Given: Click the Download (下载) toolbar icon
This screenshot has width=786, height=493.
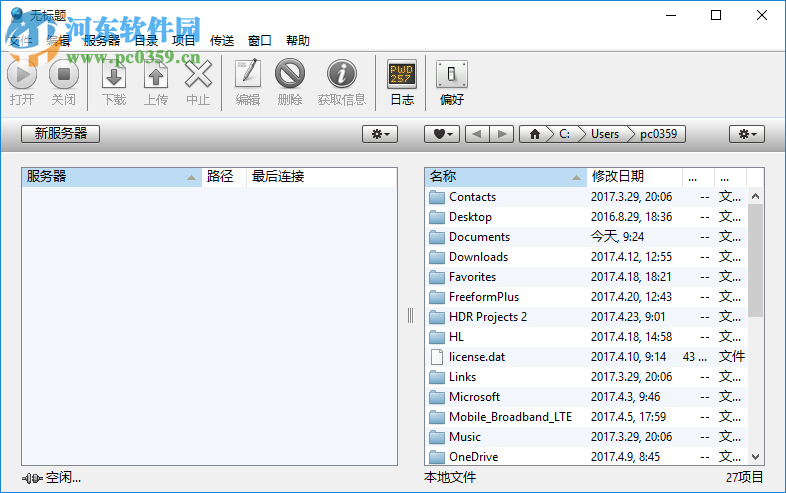Looking at the screenshot, I should [x=114, y=75].
